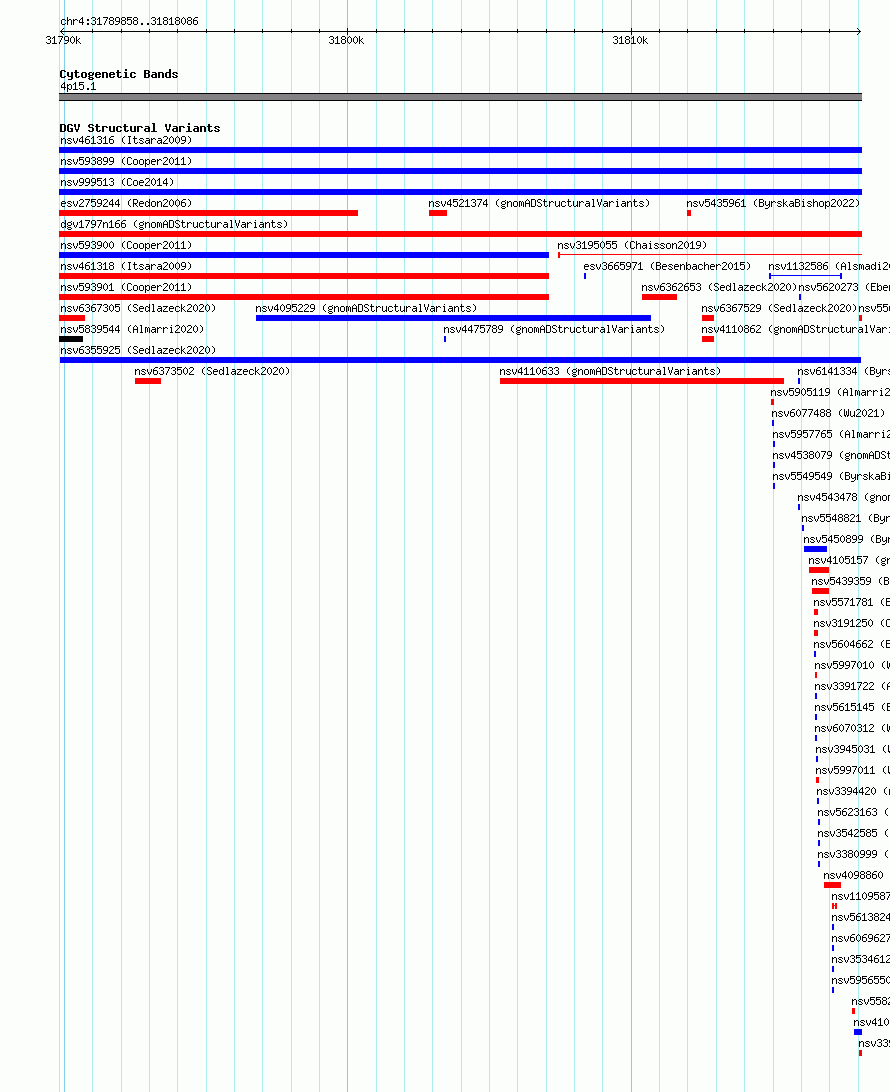This screenshot has height=1092, width=890.
Task: Click the nsv461316 (Itsara2009) blue variant bar
Action: click(460, 150)
